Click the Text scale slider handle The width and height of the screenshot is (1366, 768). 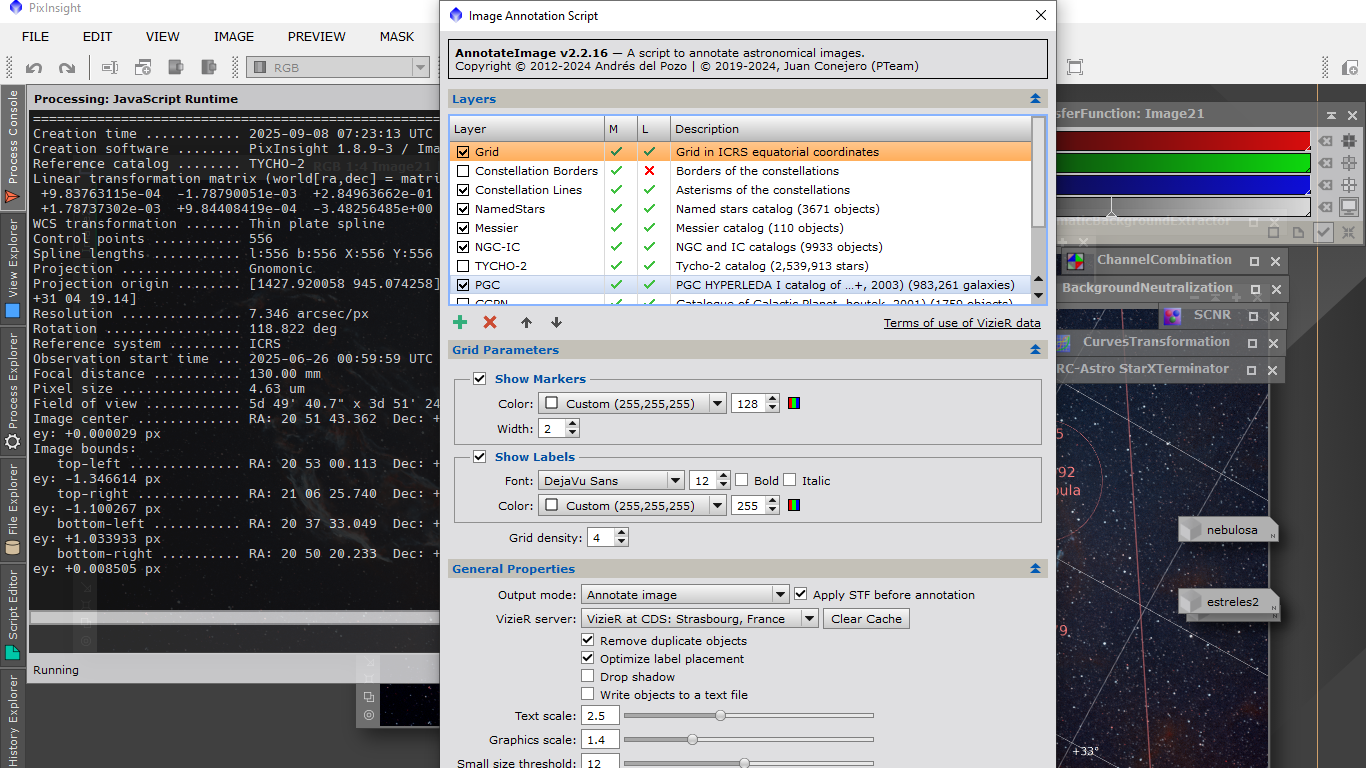tap(720, 716)
